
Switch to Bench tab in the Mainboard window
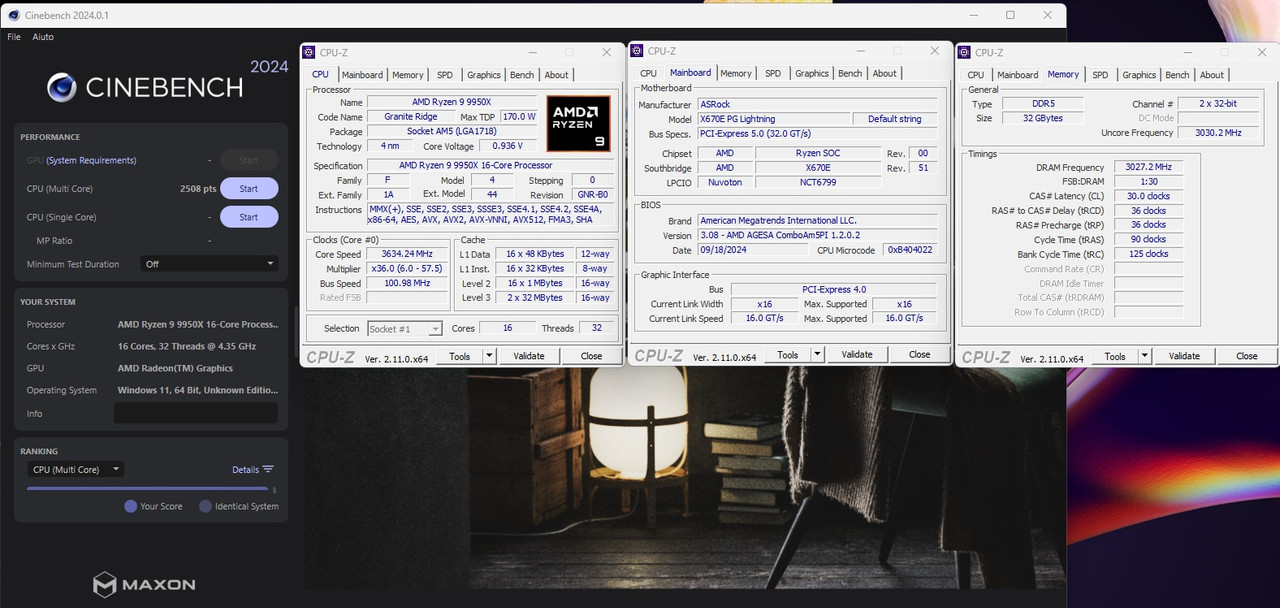tap(850, 73)
